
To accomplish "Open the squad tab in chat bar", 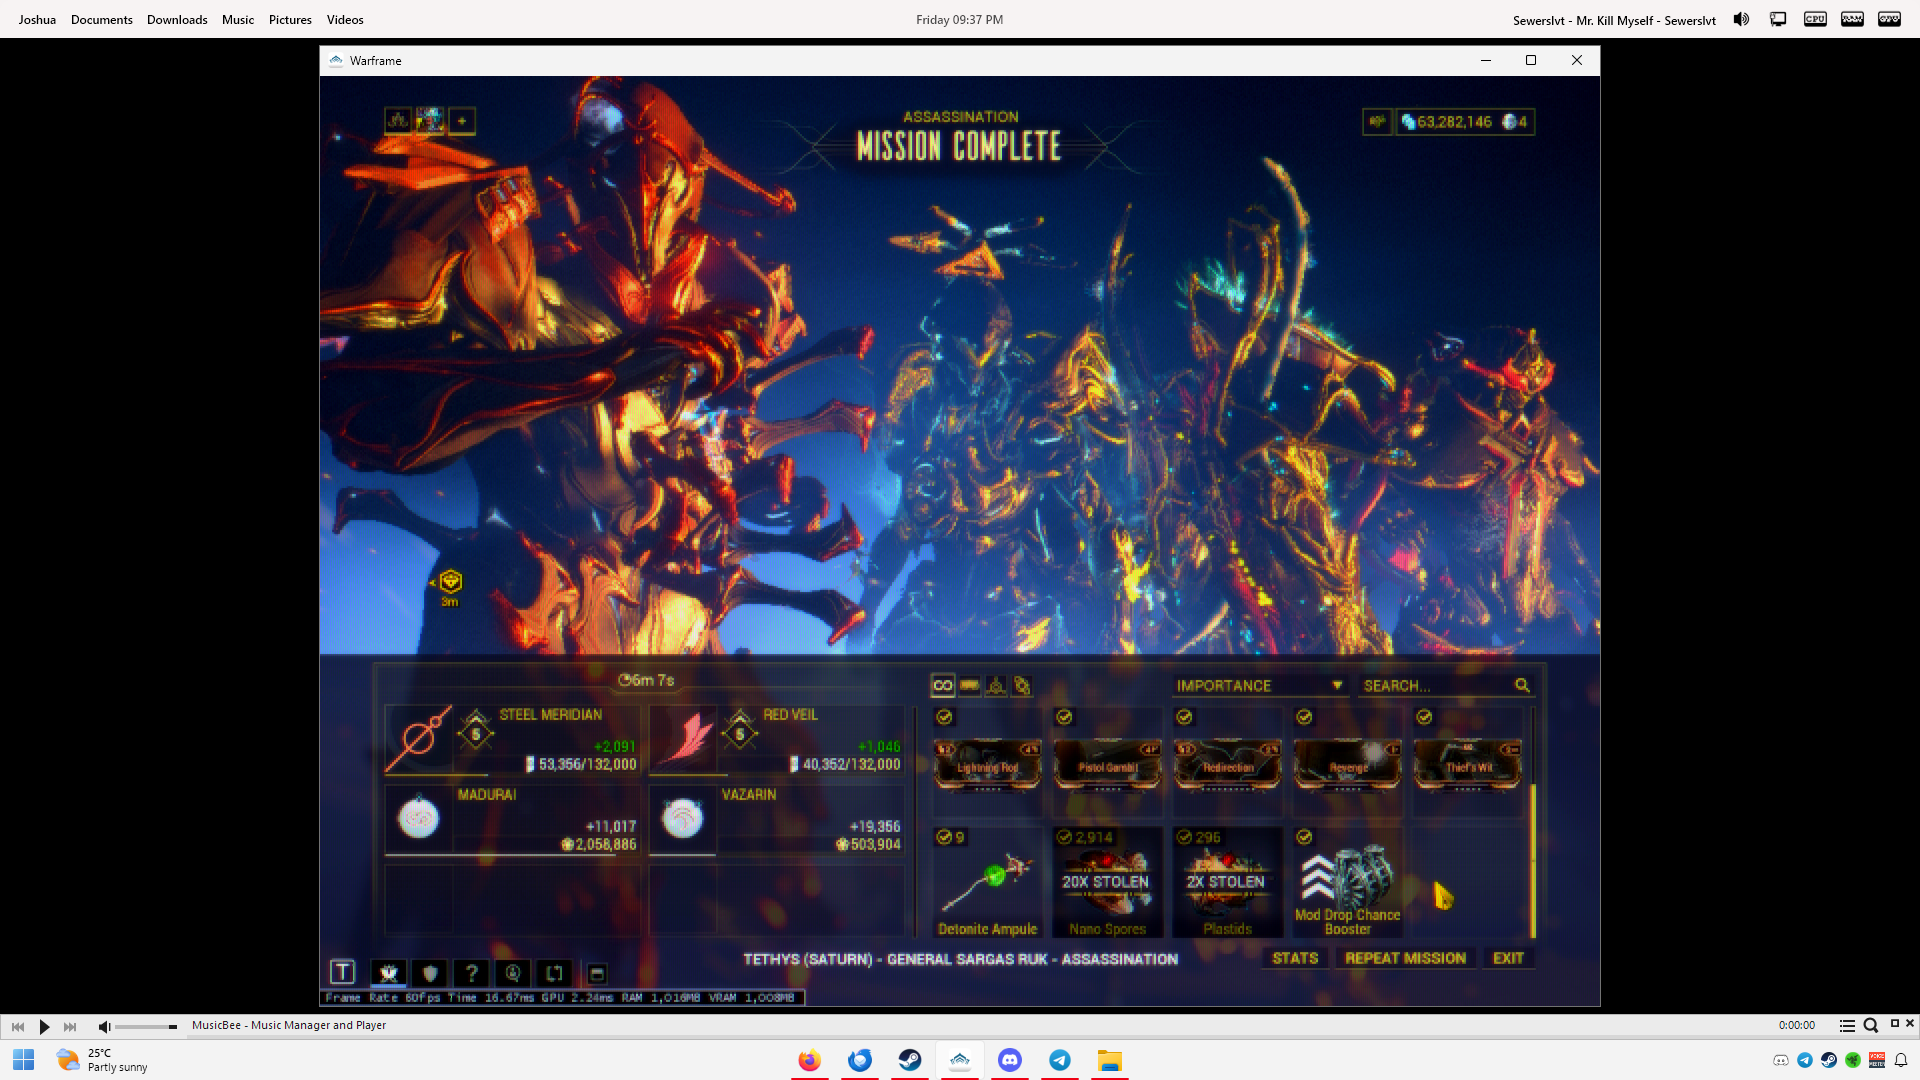I will (389, 973).
